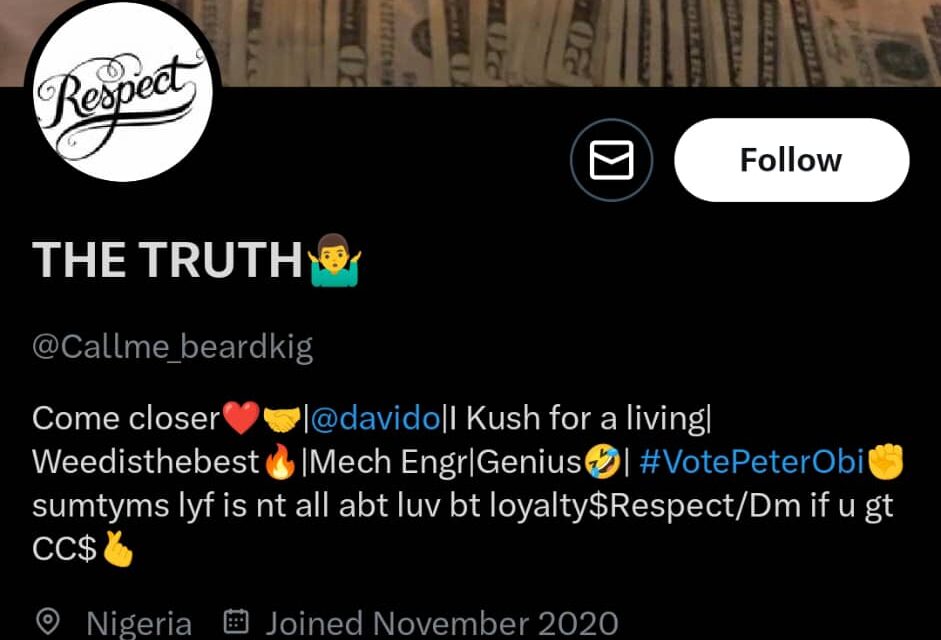Click the calendar joined icon

coord(236,622)
